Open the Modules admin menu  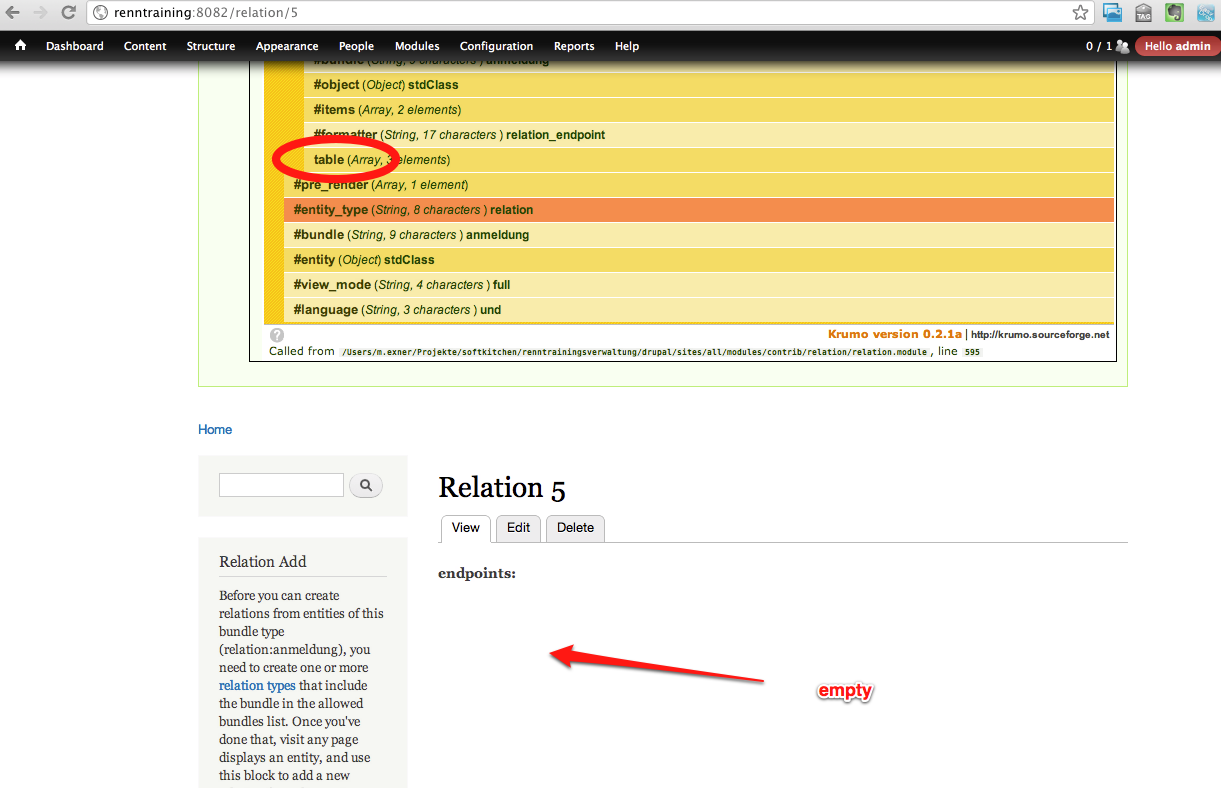tap(417, 46)
